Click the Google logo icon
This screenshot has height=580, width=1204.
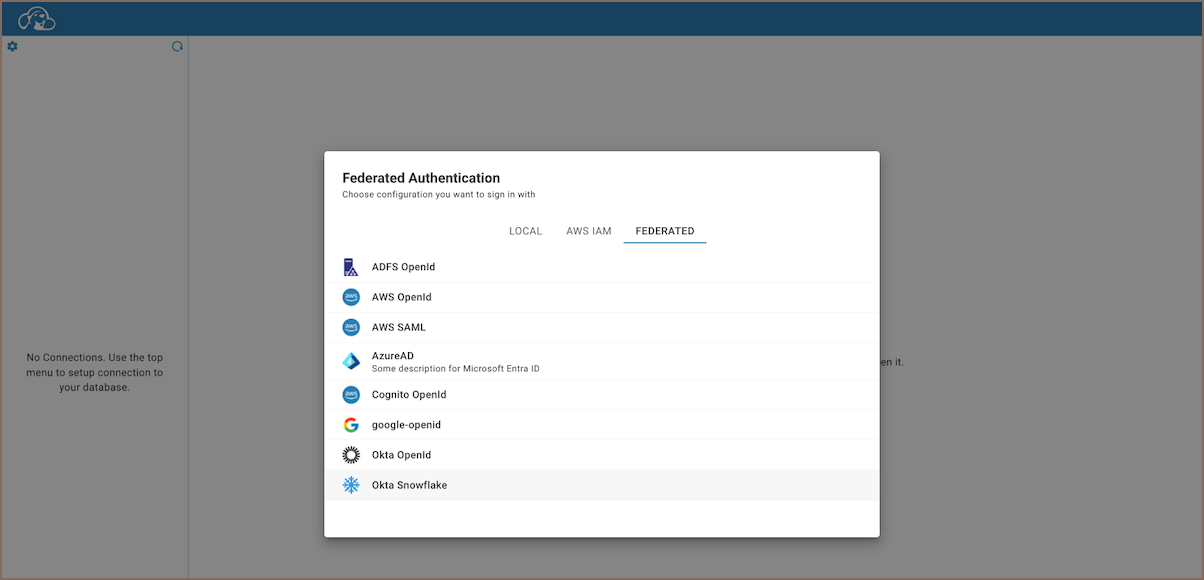click(351, 425)
